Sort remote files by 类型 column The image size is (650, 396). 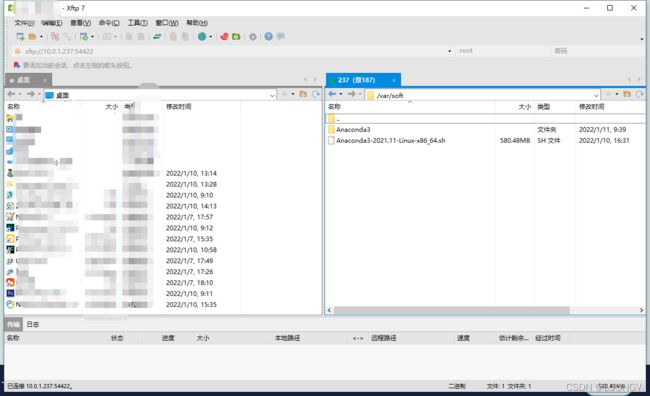543,107
